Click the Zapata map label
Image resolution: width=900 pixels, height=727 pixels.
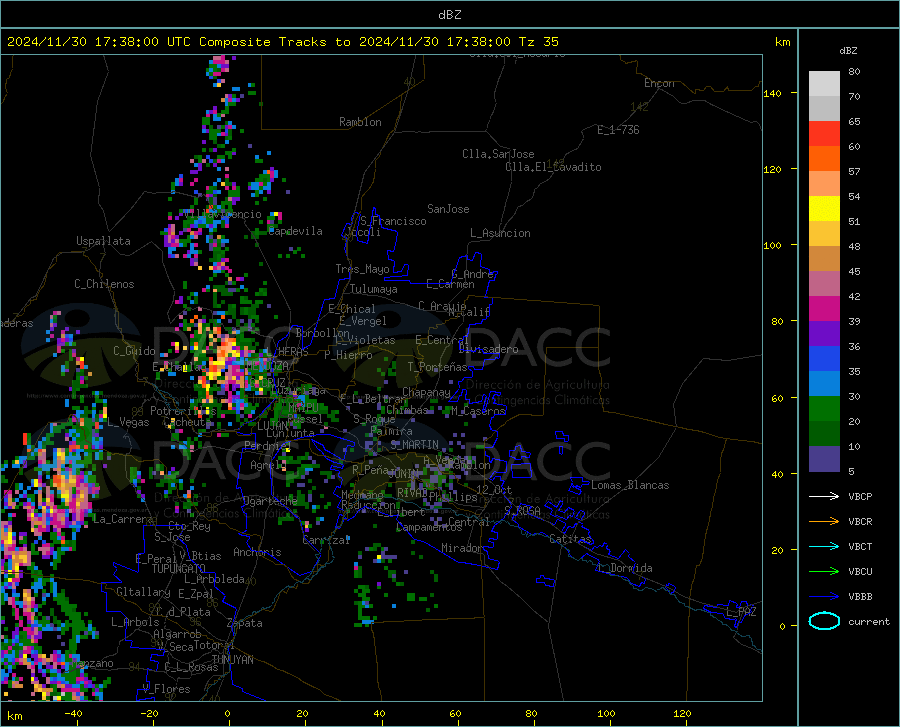[245, 623]
